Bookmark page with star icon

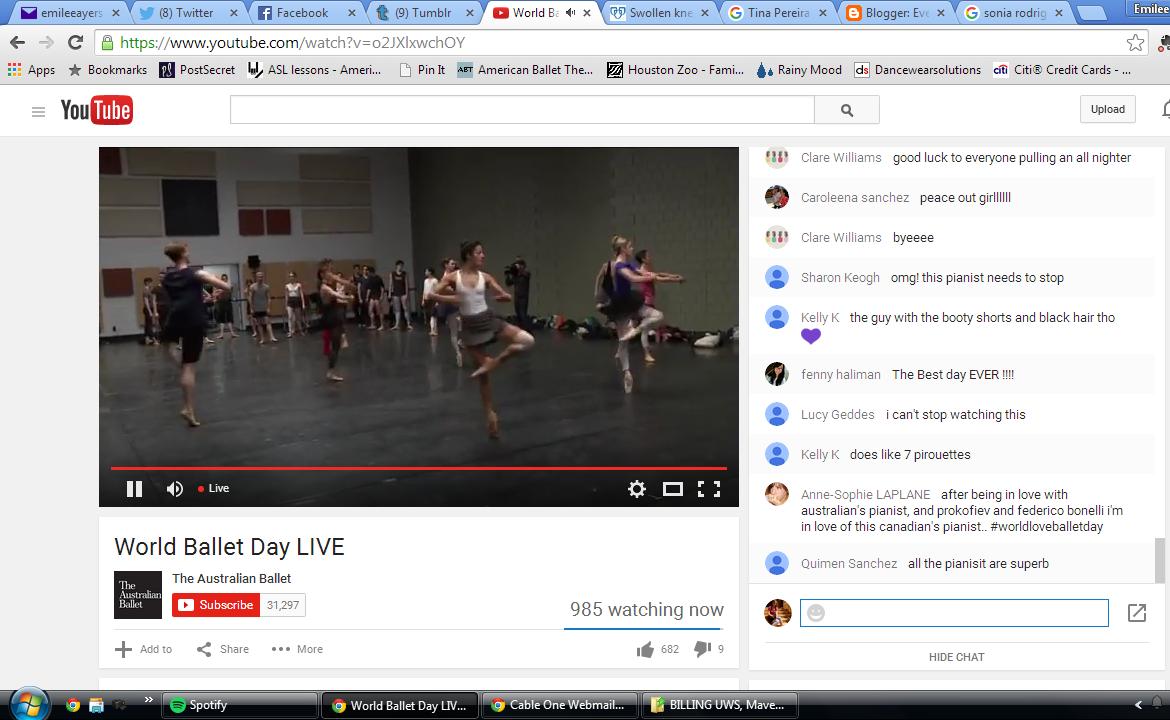tap(1135, 43)
